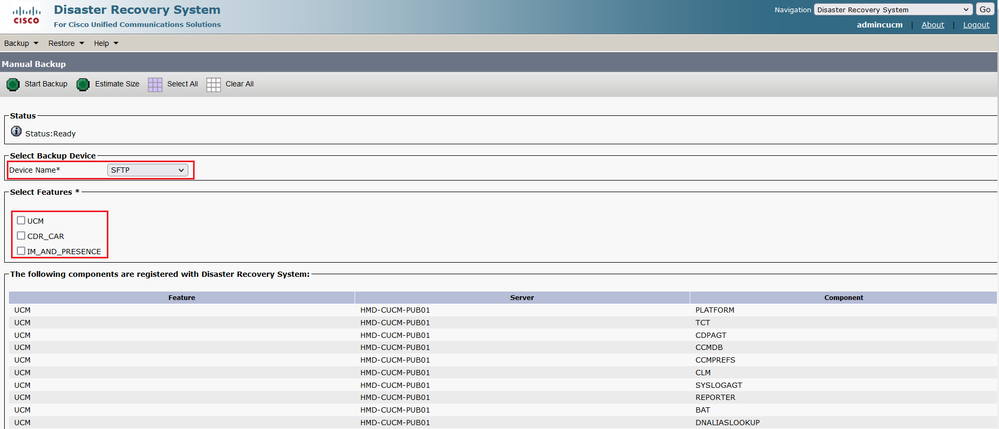Click the Component column header

(x=844, y=298)
